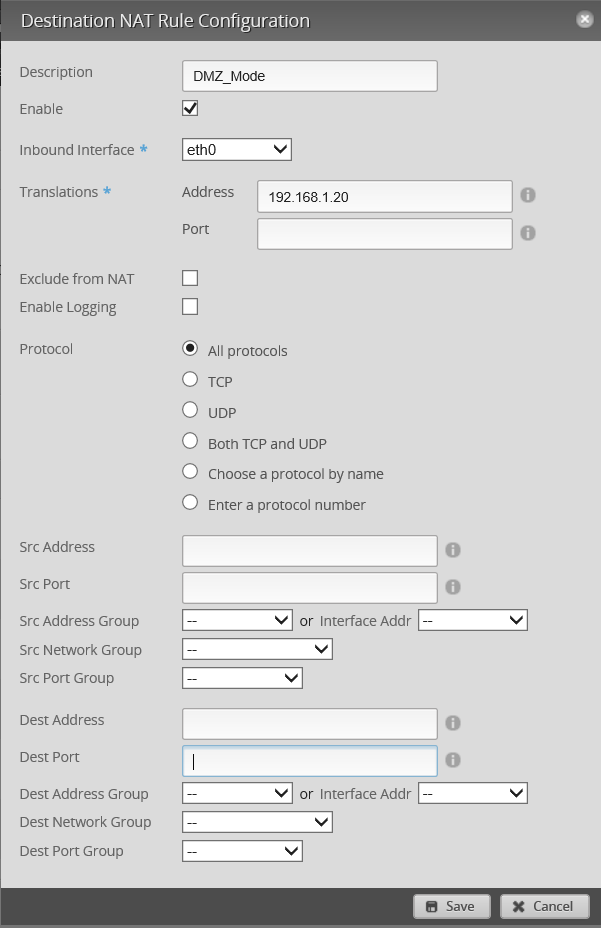Click the info icon next to Dest Port
601x928 pixels.
(452, 760)
